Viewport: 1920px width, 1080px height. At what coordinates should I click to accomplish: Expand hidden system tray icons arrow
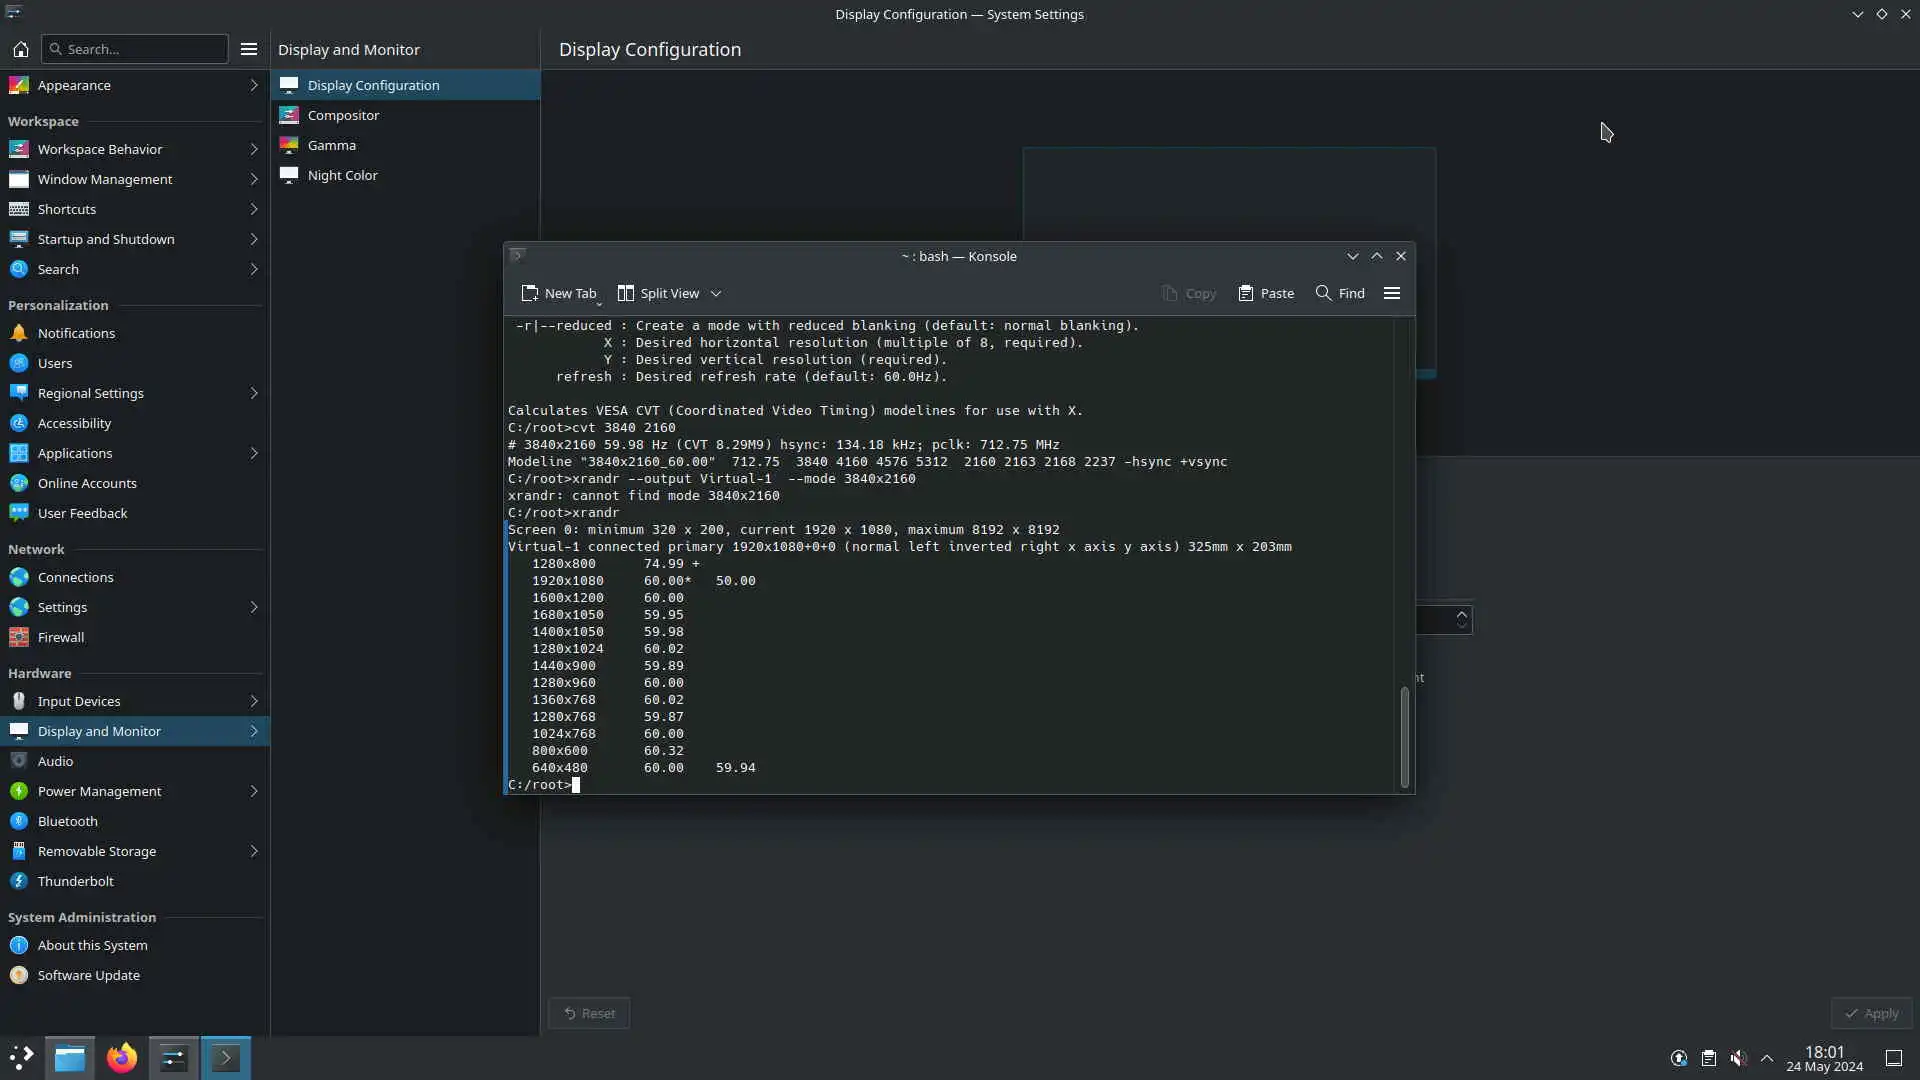(1767, 1058)
